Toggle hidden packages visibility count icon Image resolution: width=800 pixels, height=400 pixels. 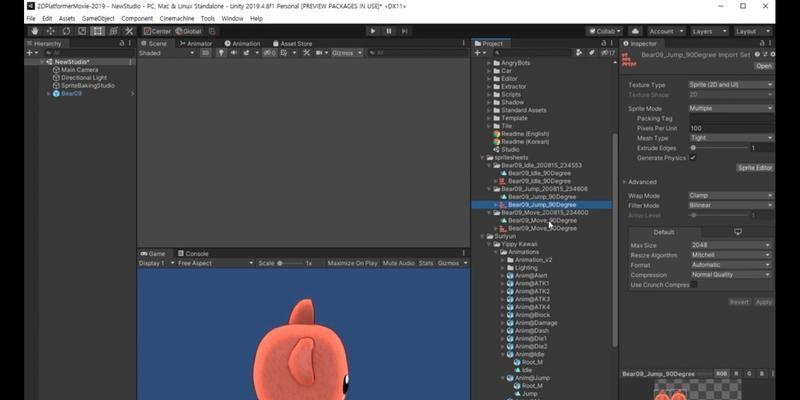click(608, 53)
